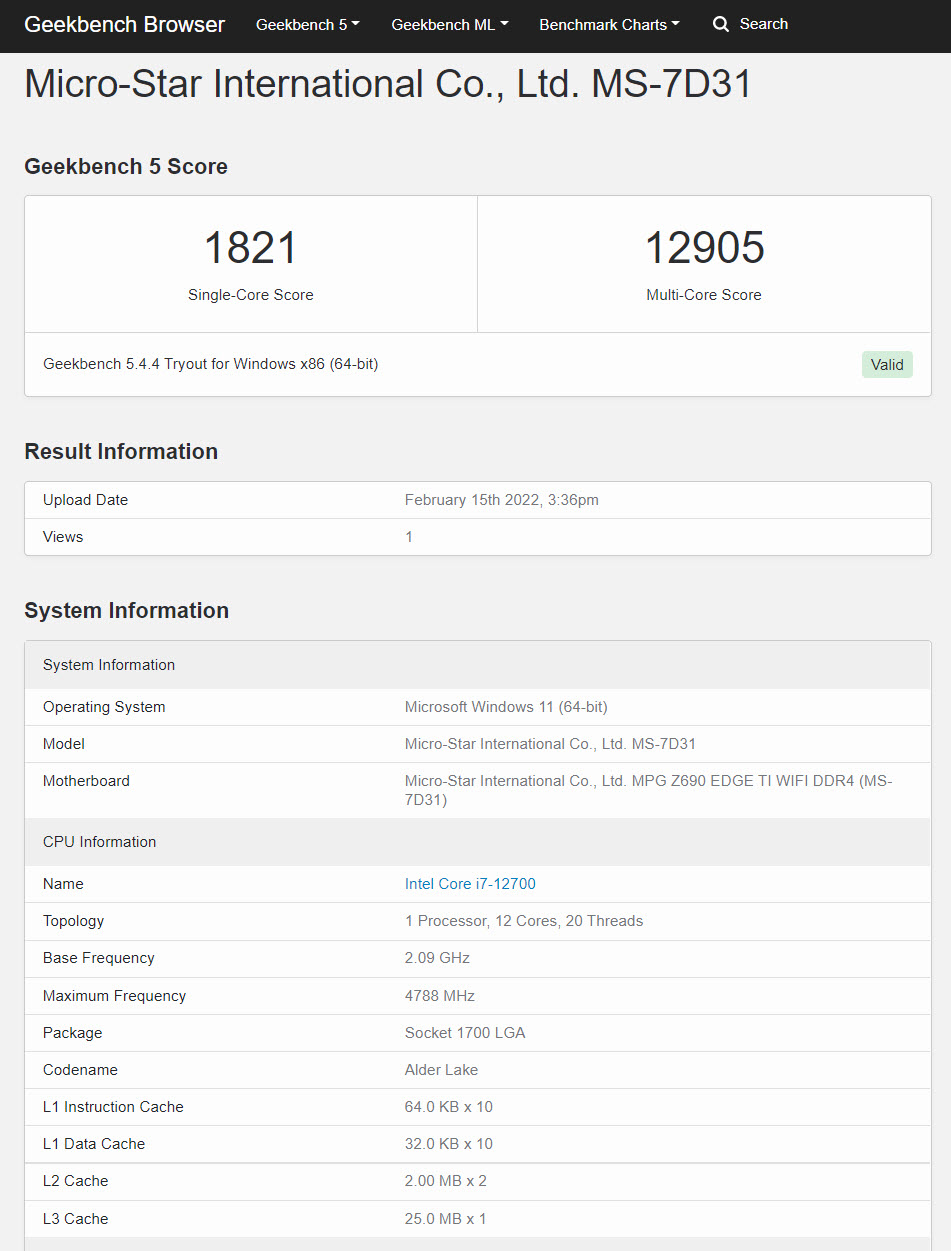Go to Geekbench Browser home via logo
This screenshot has height=1251, width=951.
coord(125,25)
